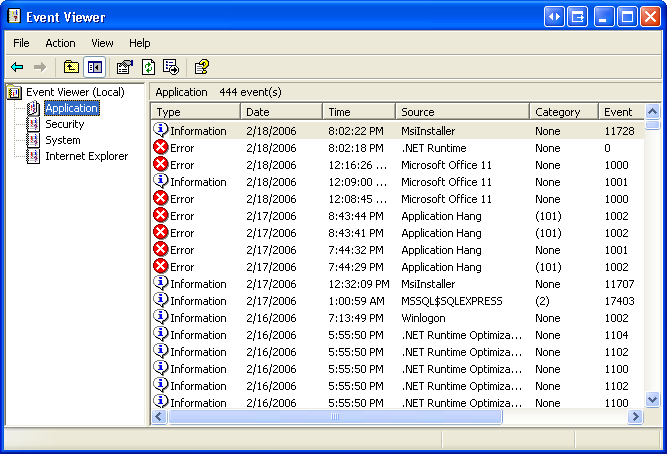Click the Export List toolbar icon
This screenshot has height=454, width=667.
tap(171, 67)
